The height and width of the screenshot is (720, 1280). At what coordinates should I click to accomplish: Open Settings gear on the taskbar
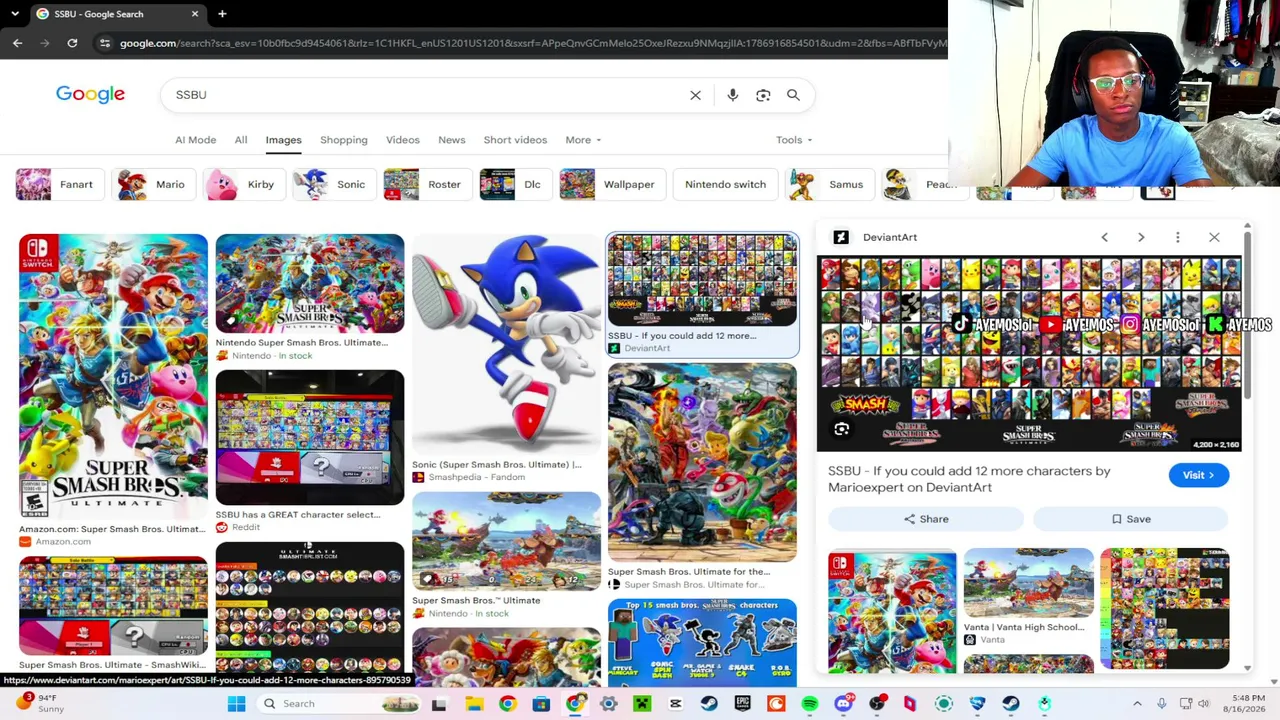pos(608,704)
